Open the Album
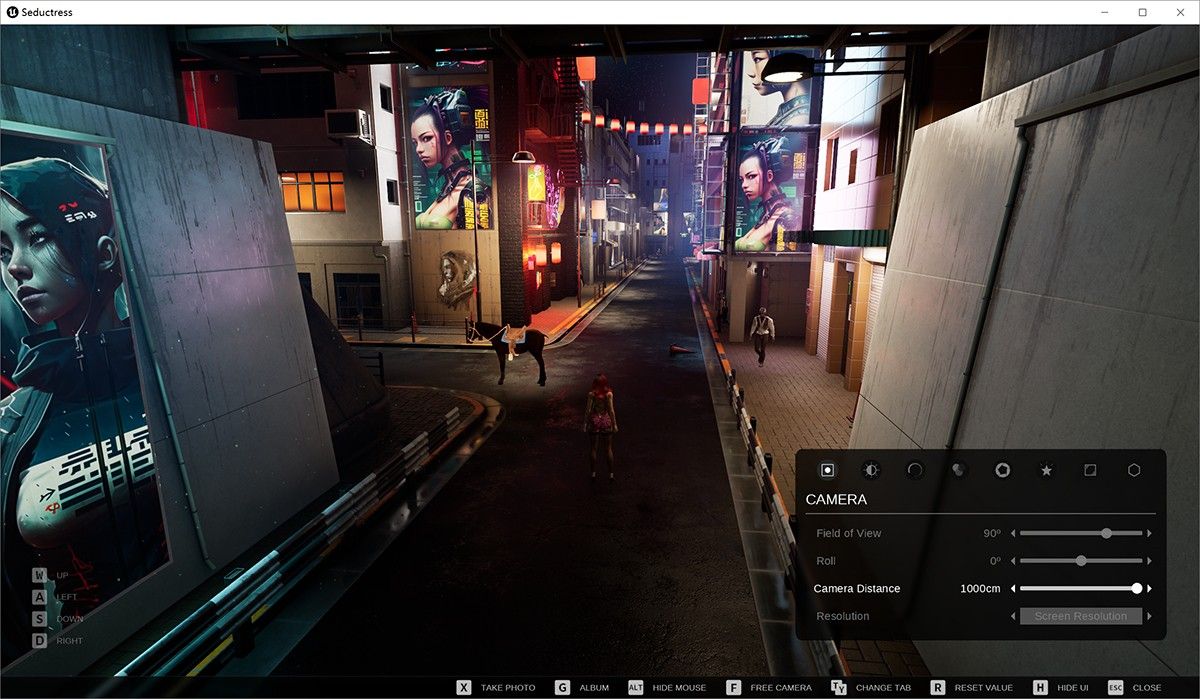1200x699 pixels. click(x=583, y=688)
